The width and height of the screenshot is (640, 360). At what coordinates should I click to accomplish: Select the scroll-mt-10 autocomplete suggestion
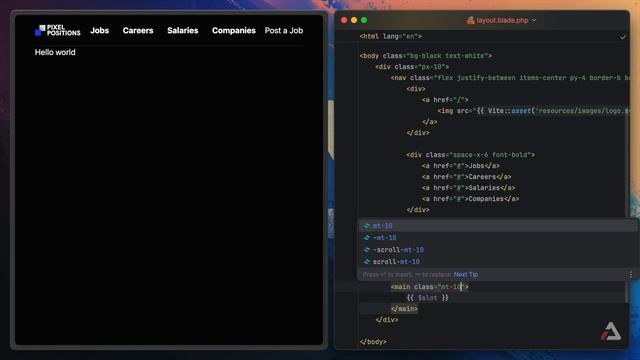click(498, 262)
